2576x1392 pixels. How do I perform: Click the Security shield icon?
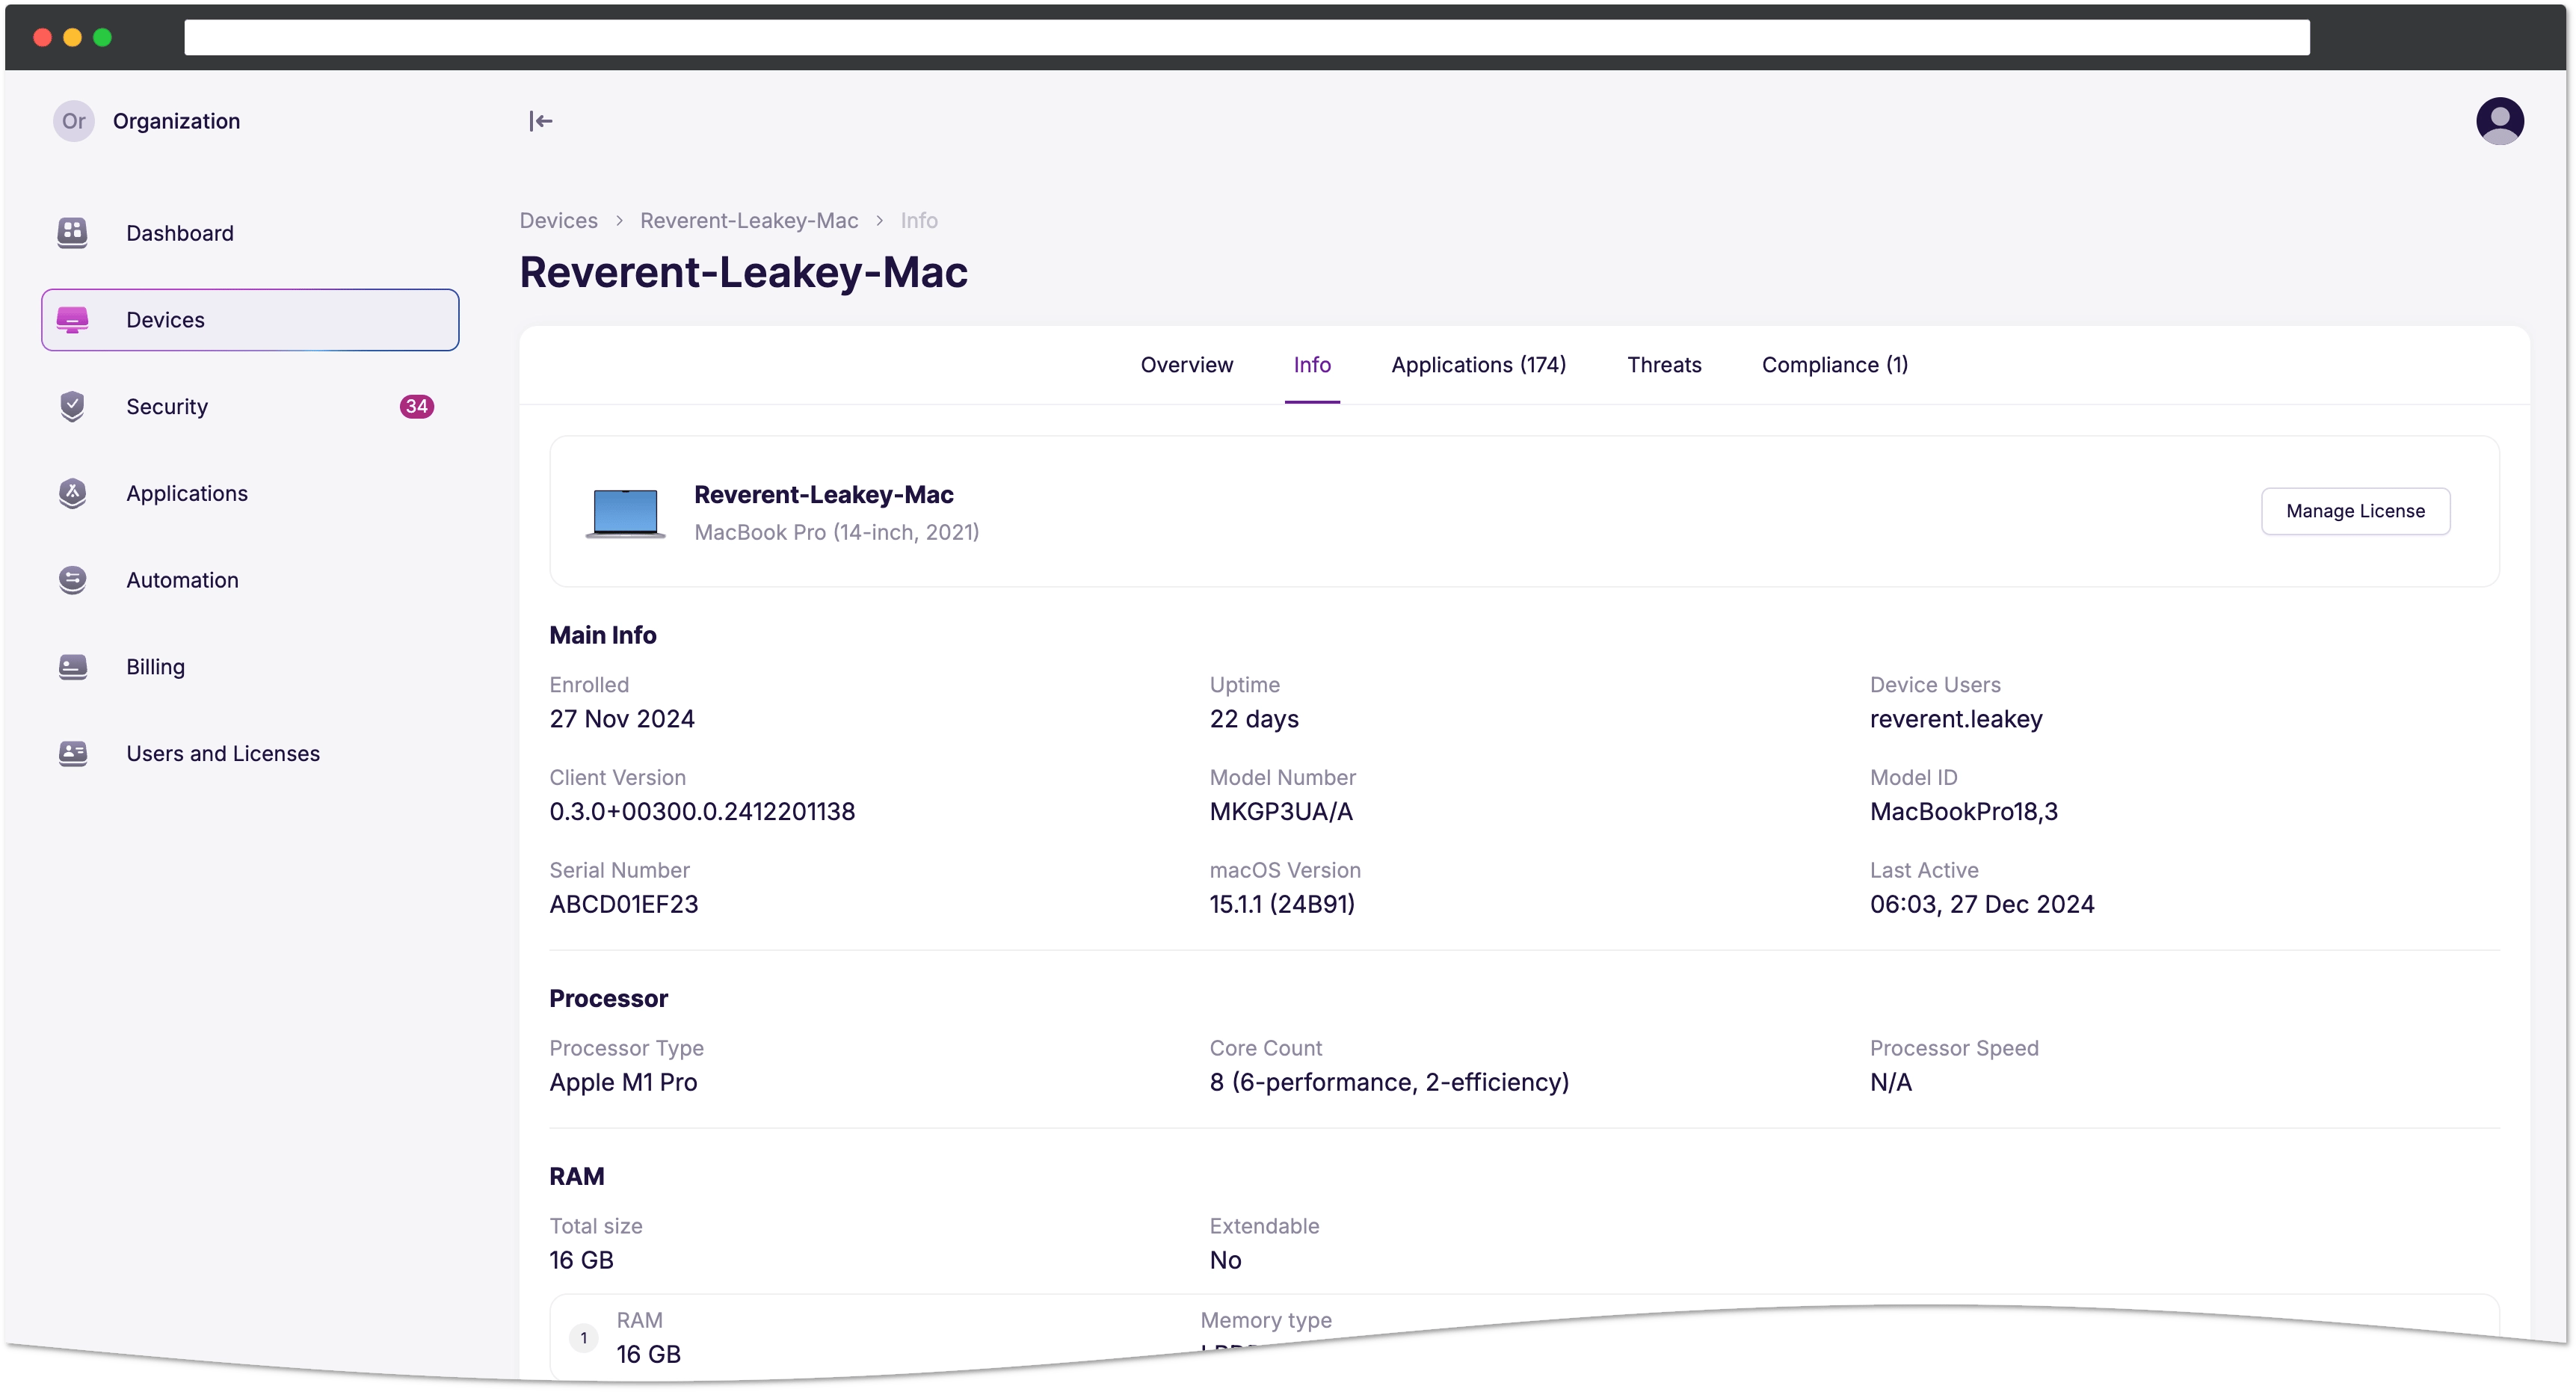72,407
